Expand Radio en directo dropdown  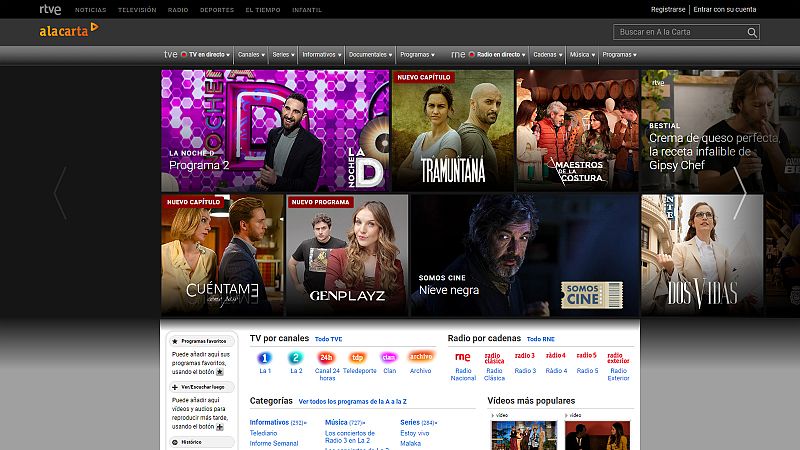[x=497, y=55]
